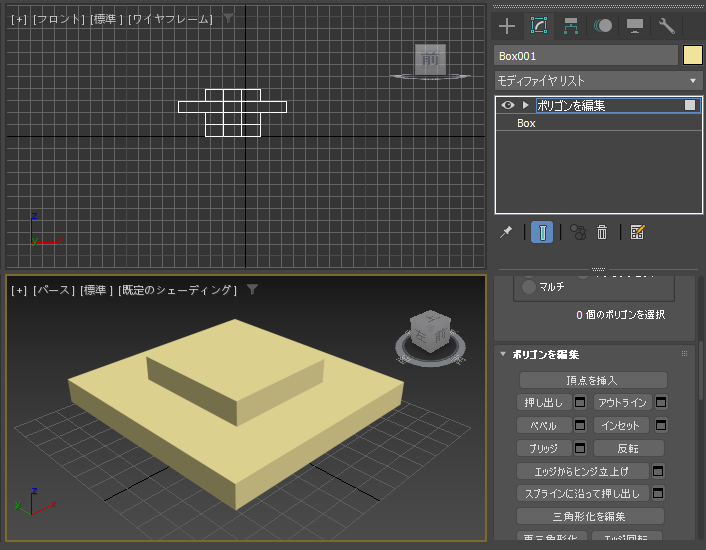Image resolution: width=706 pixels, height=550 pixels.
Task: Click the 頂点を挿入 button
Action: (593, 380)
